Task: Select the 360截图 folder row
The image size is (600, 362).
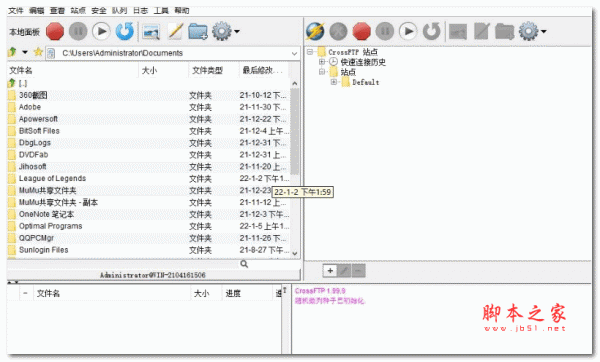Action: [x=148, y=95]
